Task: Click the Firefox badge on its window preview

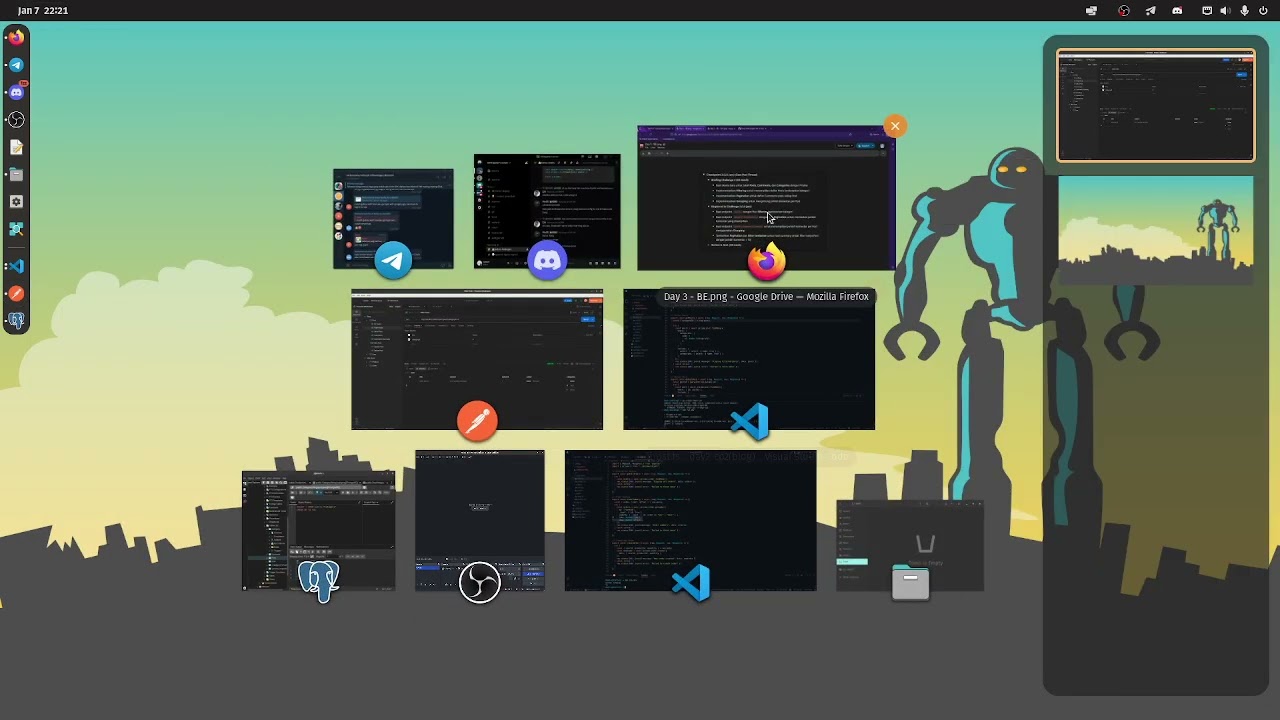Action: coord(767,261)
